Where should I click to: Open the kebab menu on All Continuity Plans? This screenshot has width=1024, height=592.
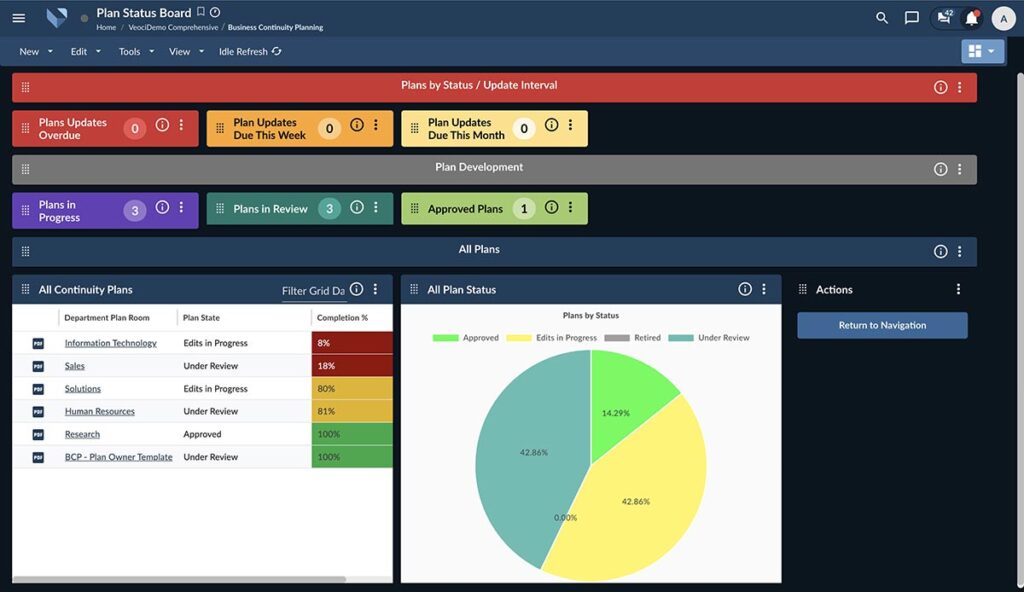(375, 288)
